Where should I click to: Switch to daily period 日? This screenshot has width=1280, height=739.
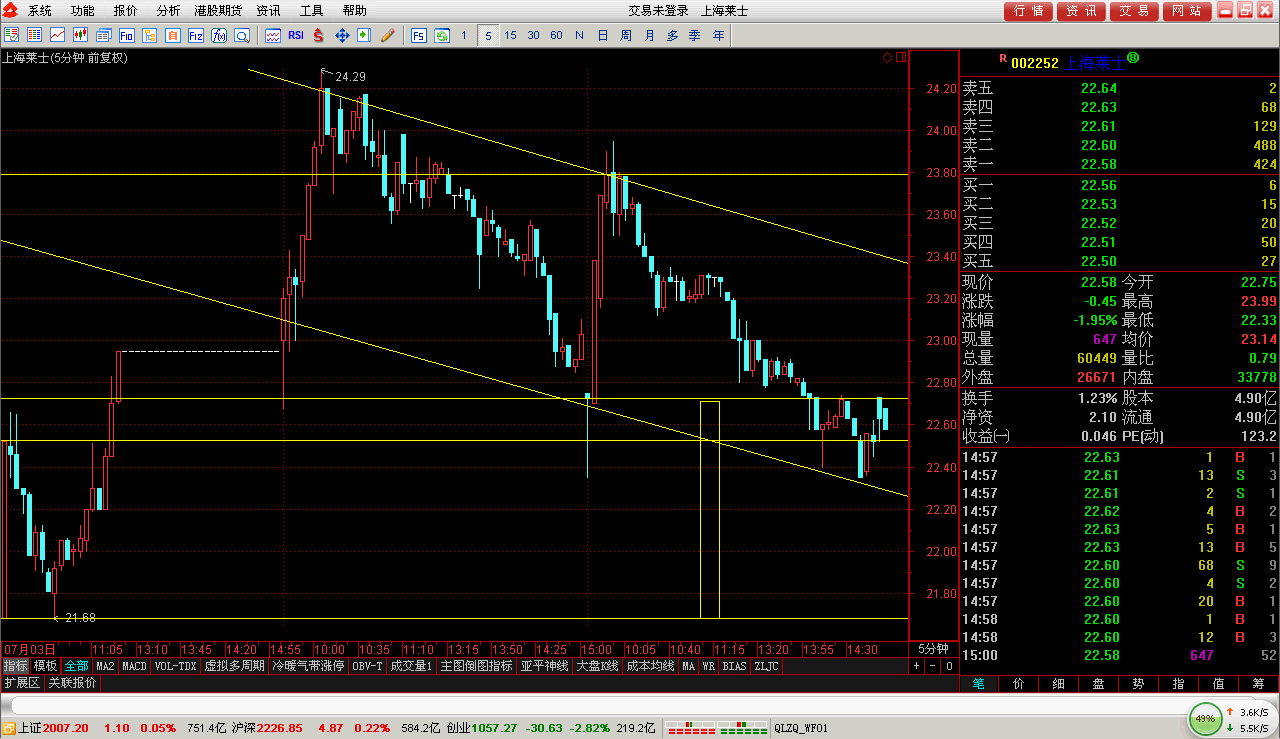point(603,35)
